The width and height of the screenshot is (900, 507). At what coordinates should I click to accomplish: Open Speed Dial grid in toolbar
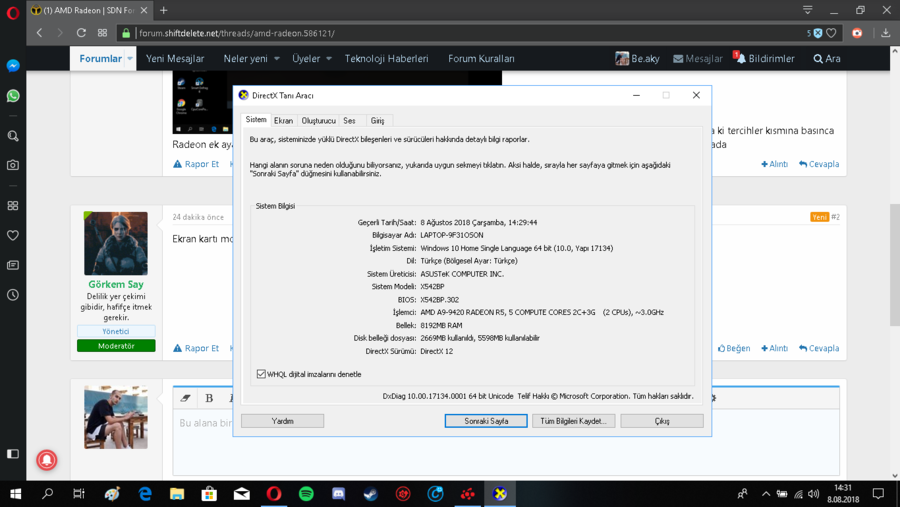coord(102,33)
